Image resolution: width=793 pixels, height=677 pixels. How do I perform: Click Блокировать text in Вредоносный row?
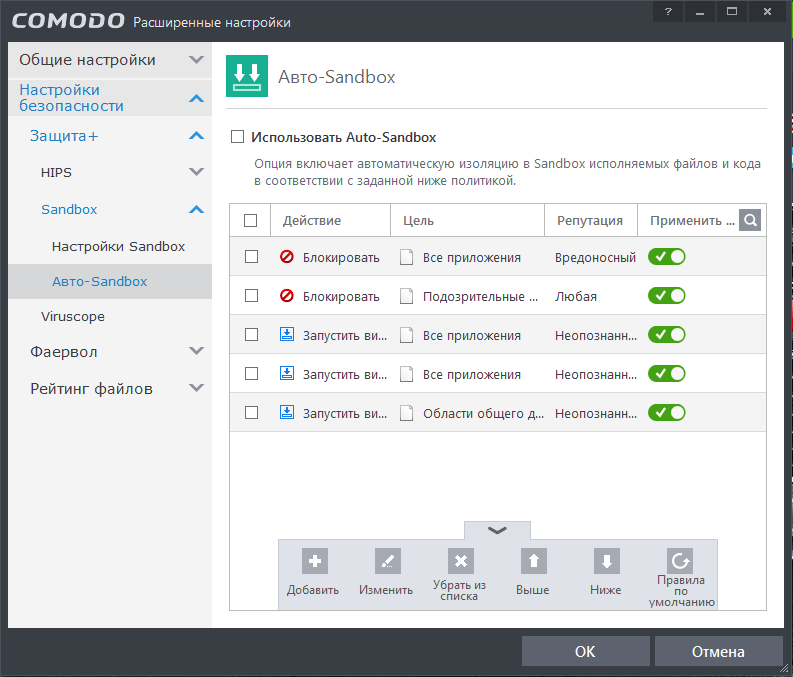pos(341,257)
